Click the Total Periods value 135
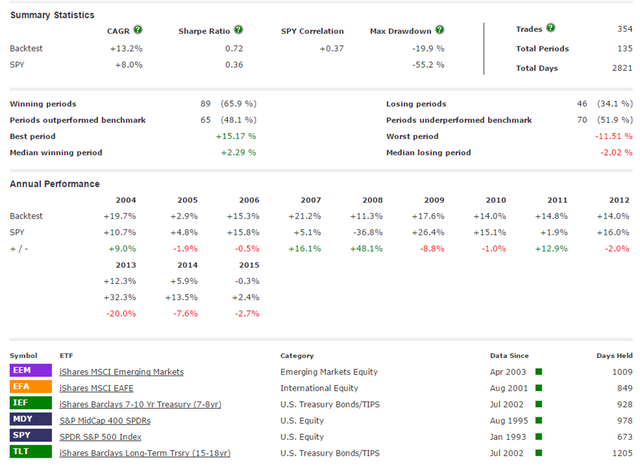This screenshot has height=469, width=640. [x=625, y=49]
